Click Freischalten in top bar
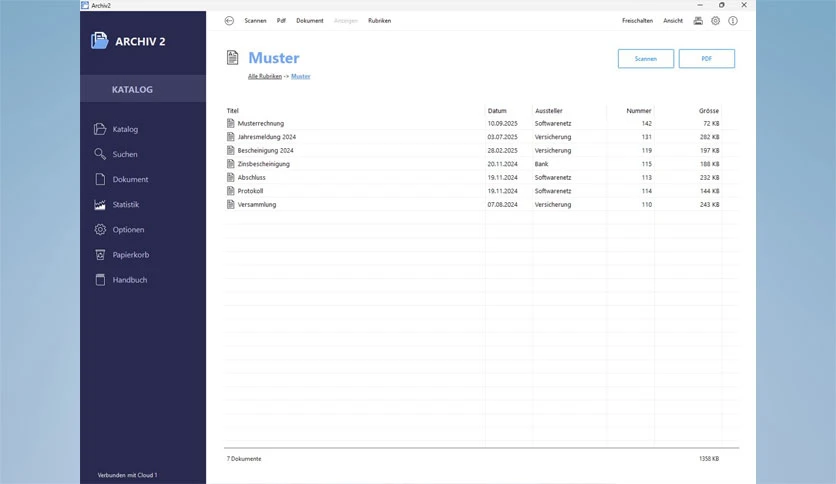Screen dimensions: 836x484 [637, 21]
